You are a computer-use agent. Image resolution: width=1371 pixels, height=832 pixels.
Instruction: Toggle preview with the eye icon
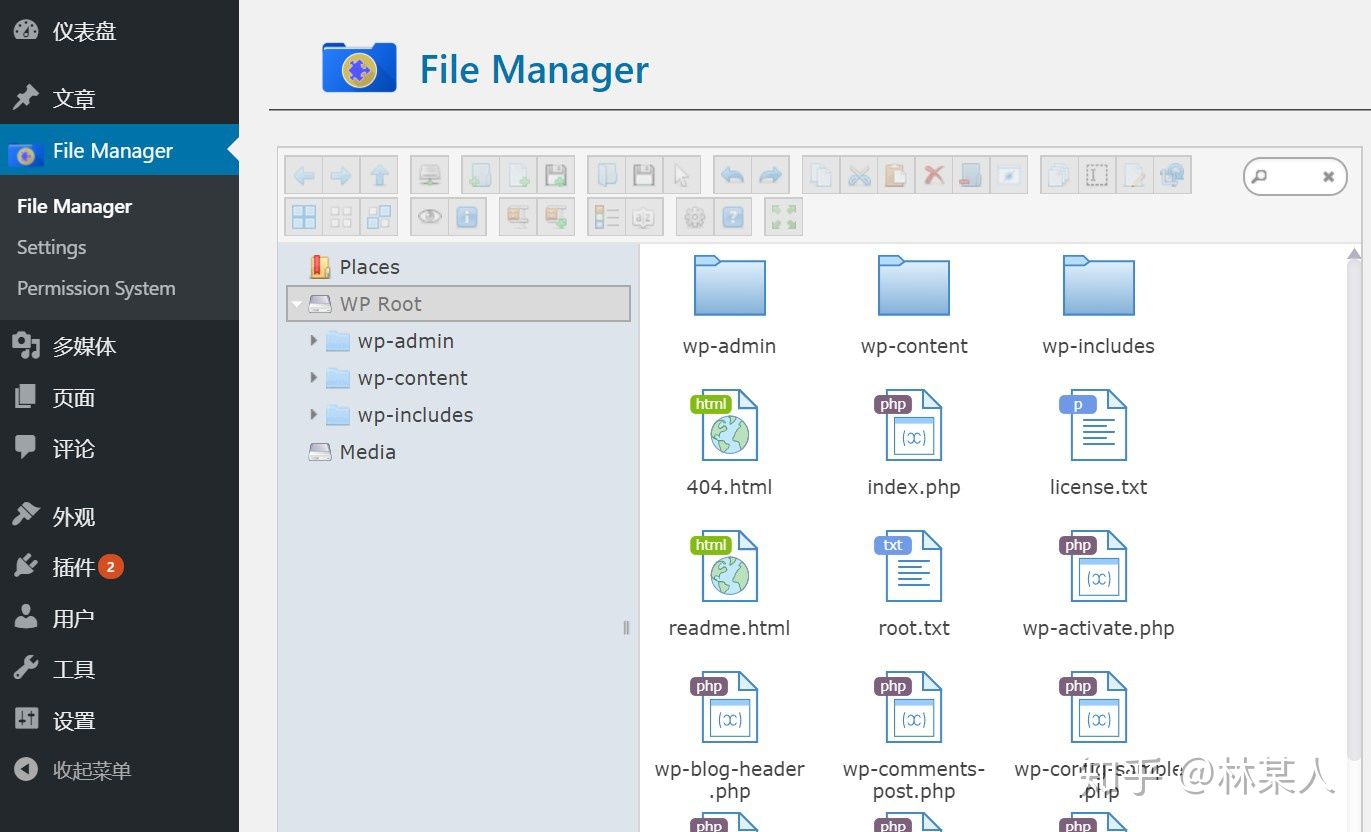[x=430, y=217]
